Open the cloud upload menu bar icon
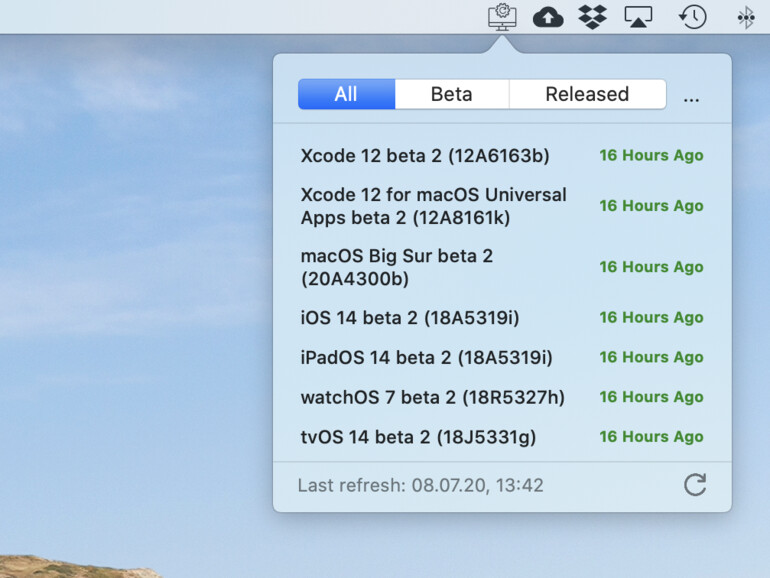Screen dimensions: 770x578 (x=548, y=17)
